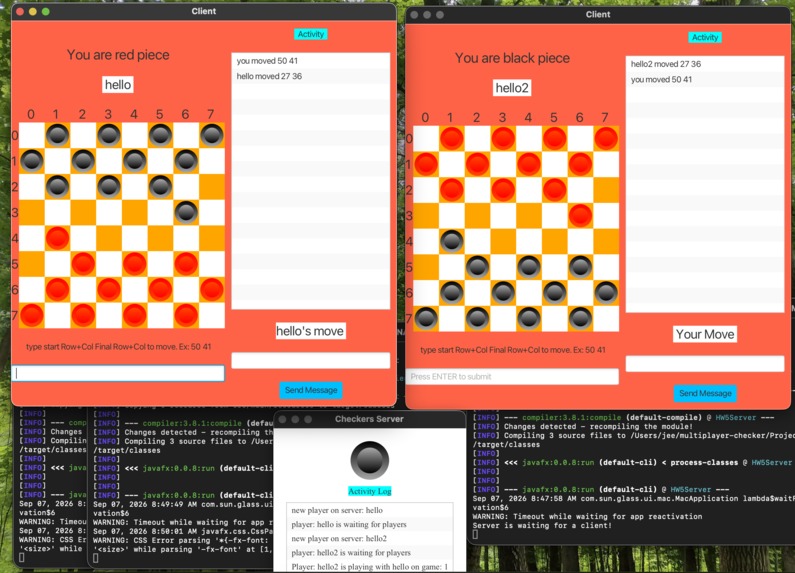Focus 'Press ENTER to submit' move field
Image resolution: width=795 pixels, height=573 pixels.
click(x=512, y=376)
